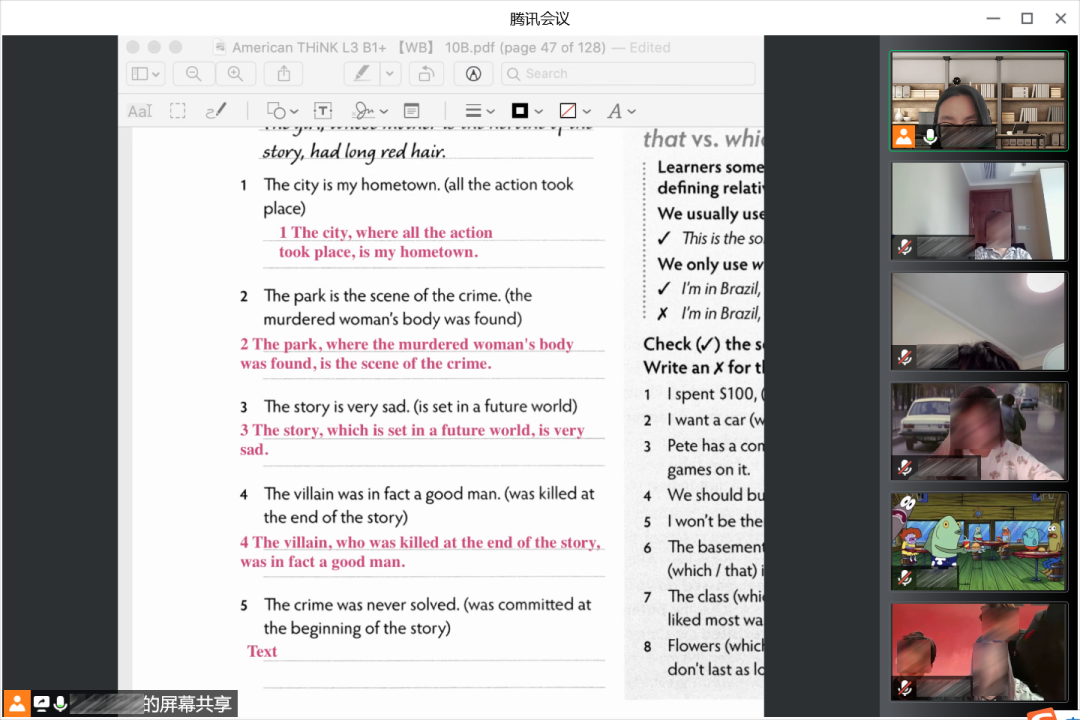Click the PDF document icon in title bar

220,47
